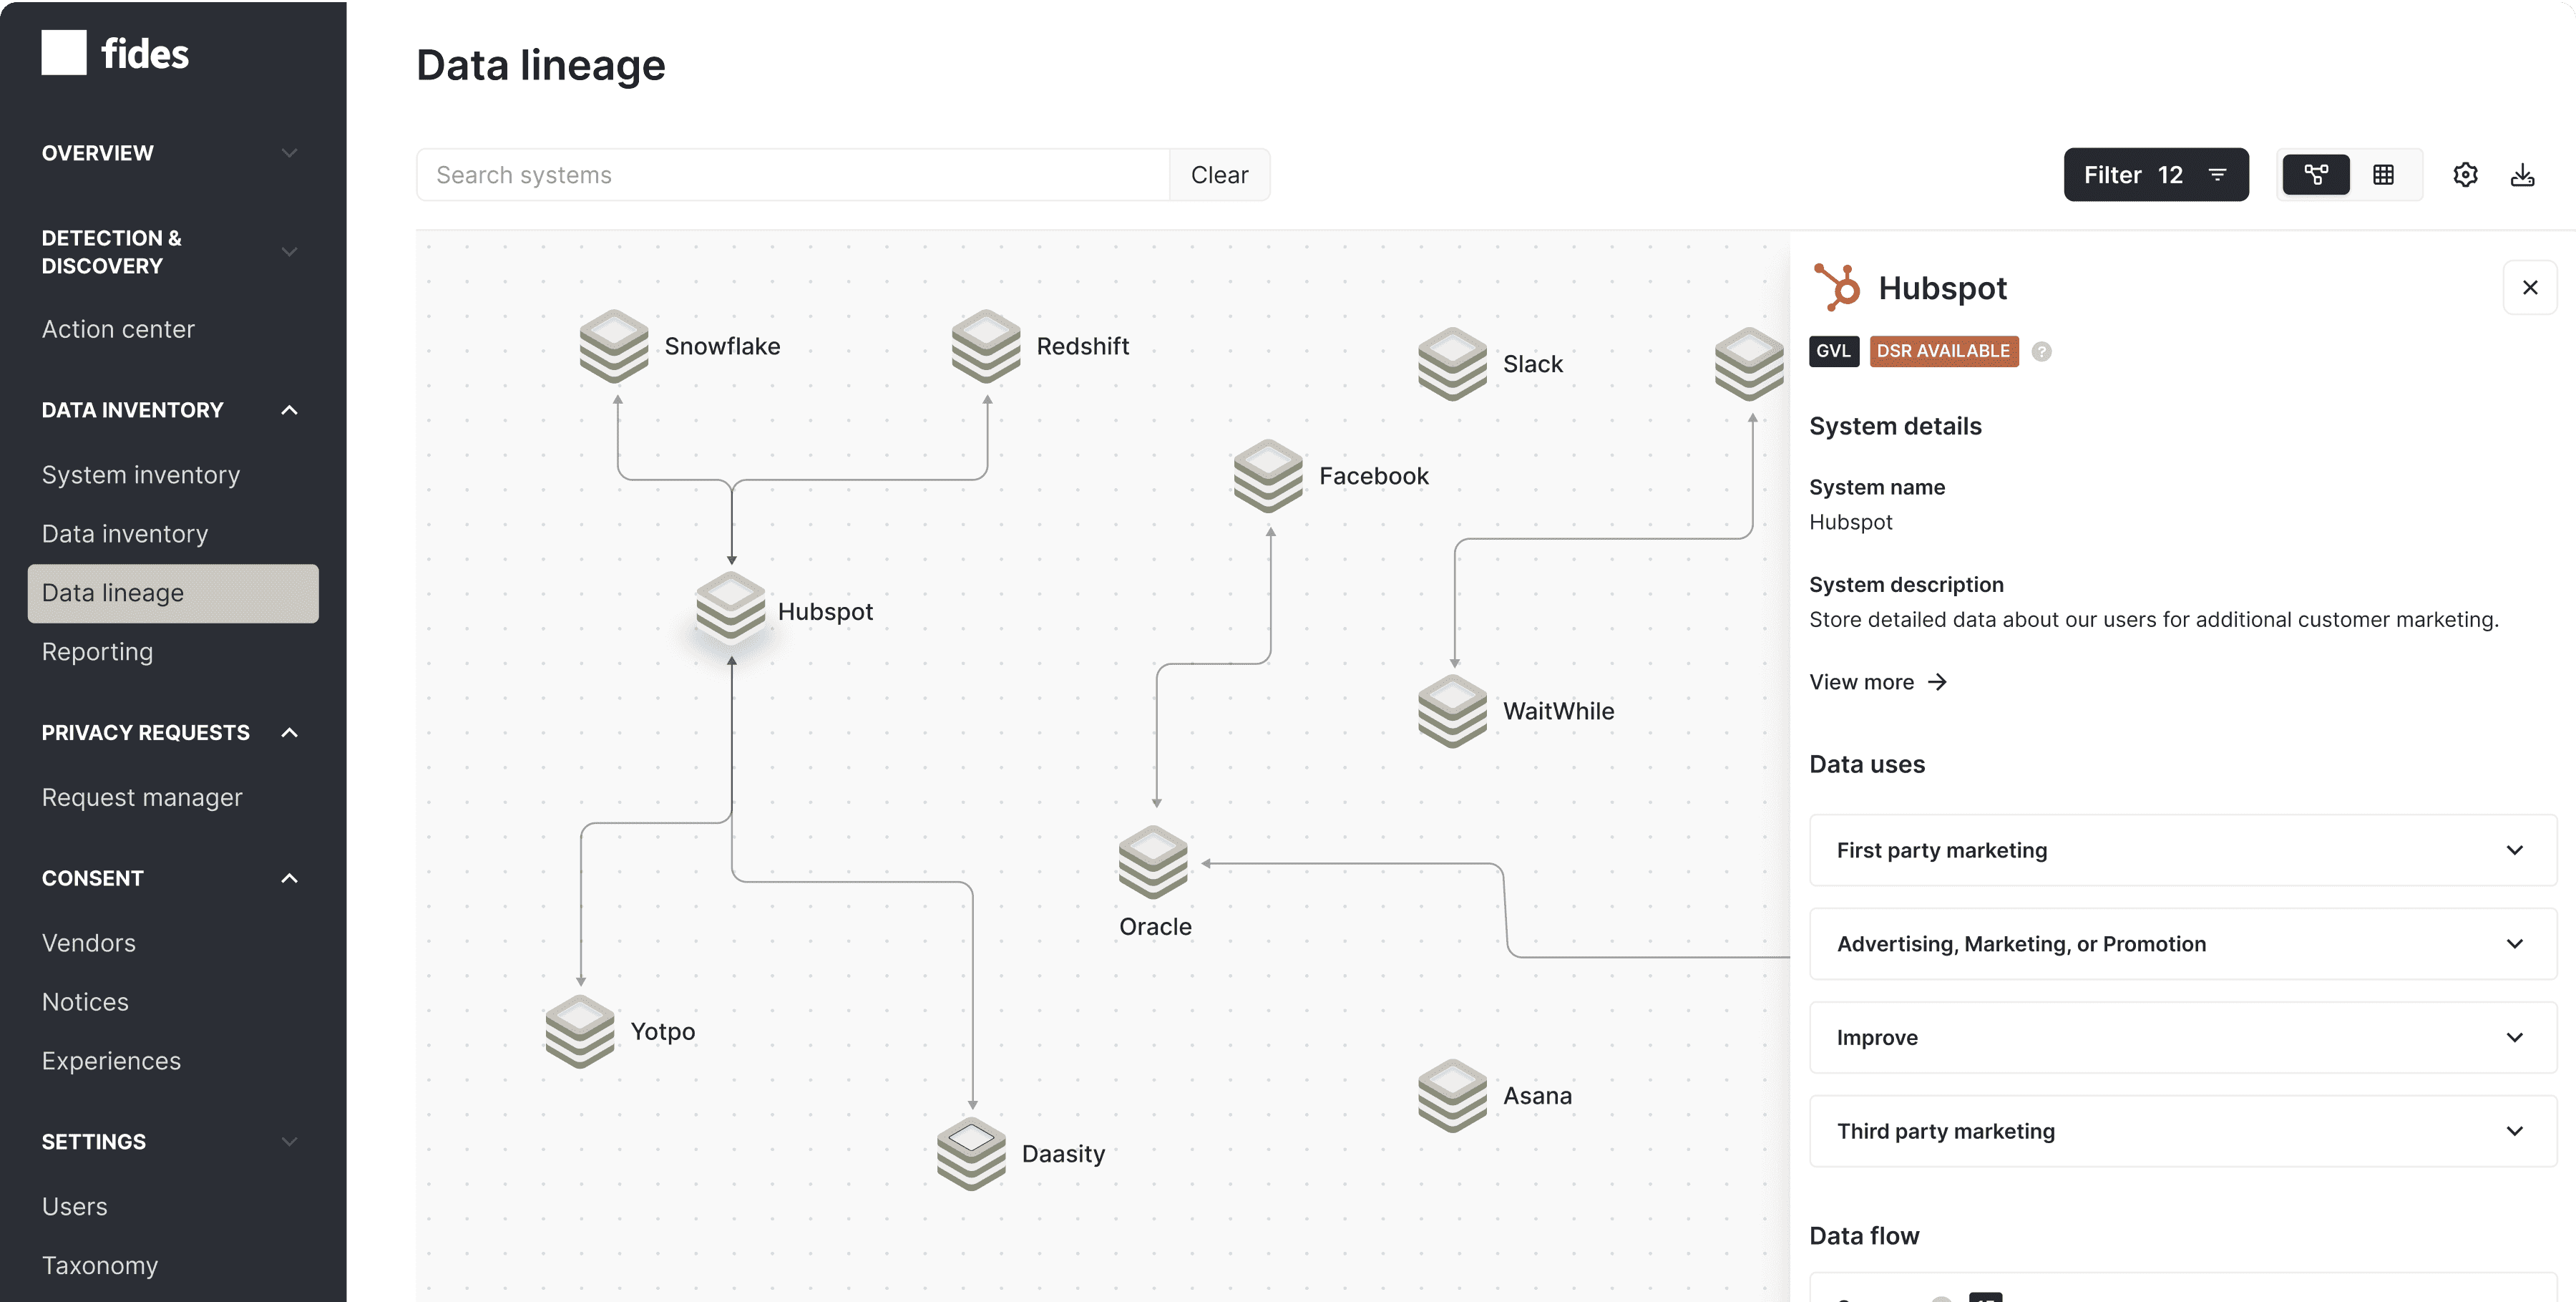Image resolution: width=2576 pixels, height=1302 pixels.
Task: Click the View more link
Action: [x=1877, y=682]
